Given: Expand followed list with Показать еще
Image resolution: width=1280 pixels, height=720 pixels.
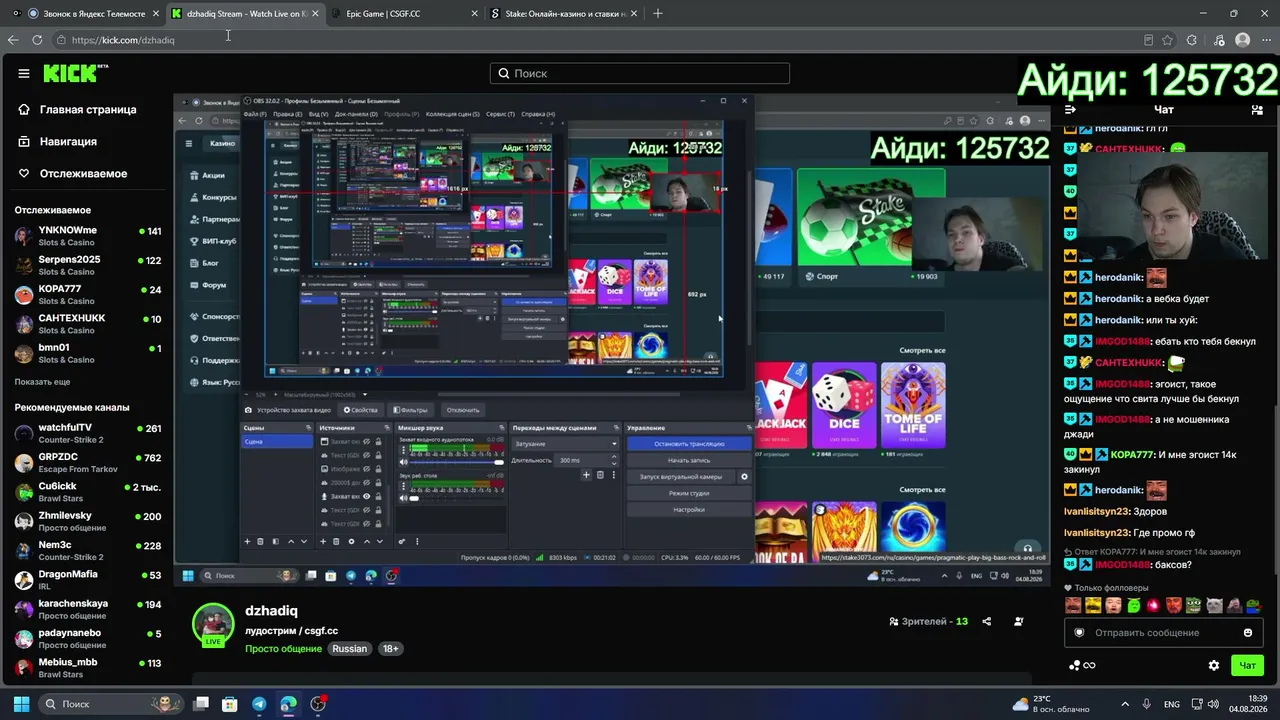Looking at the screenshot, I should 42,382.
